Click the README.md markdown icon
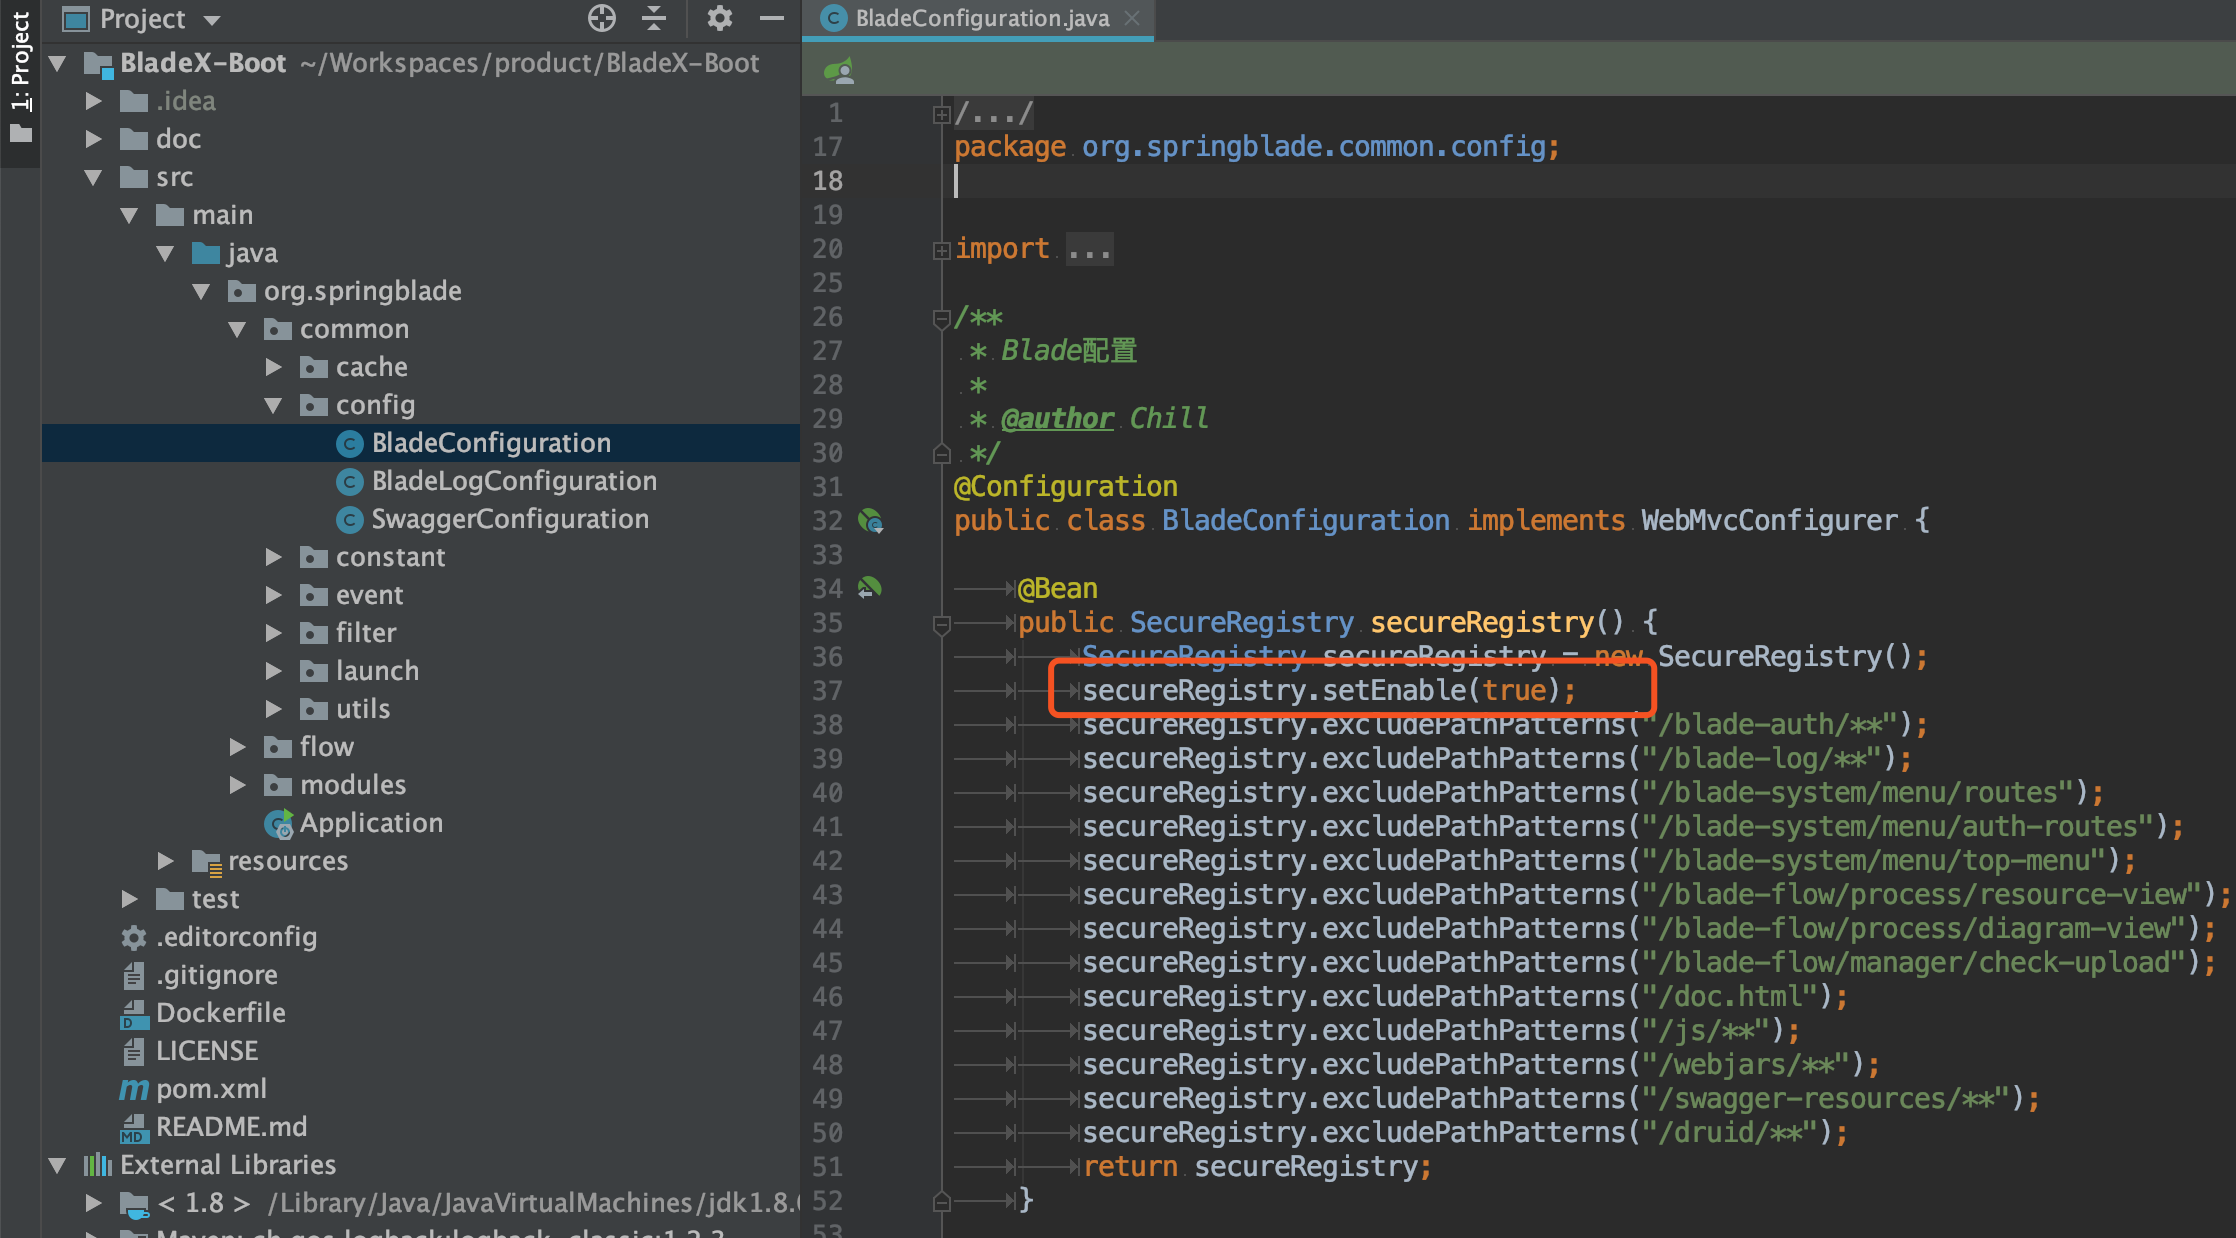The image size is (2236, 1238). pyautogui.click(x=134, y=1128)
